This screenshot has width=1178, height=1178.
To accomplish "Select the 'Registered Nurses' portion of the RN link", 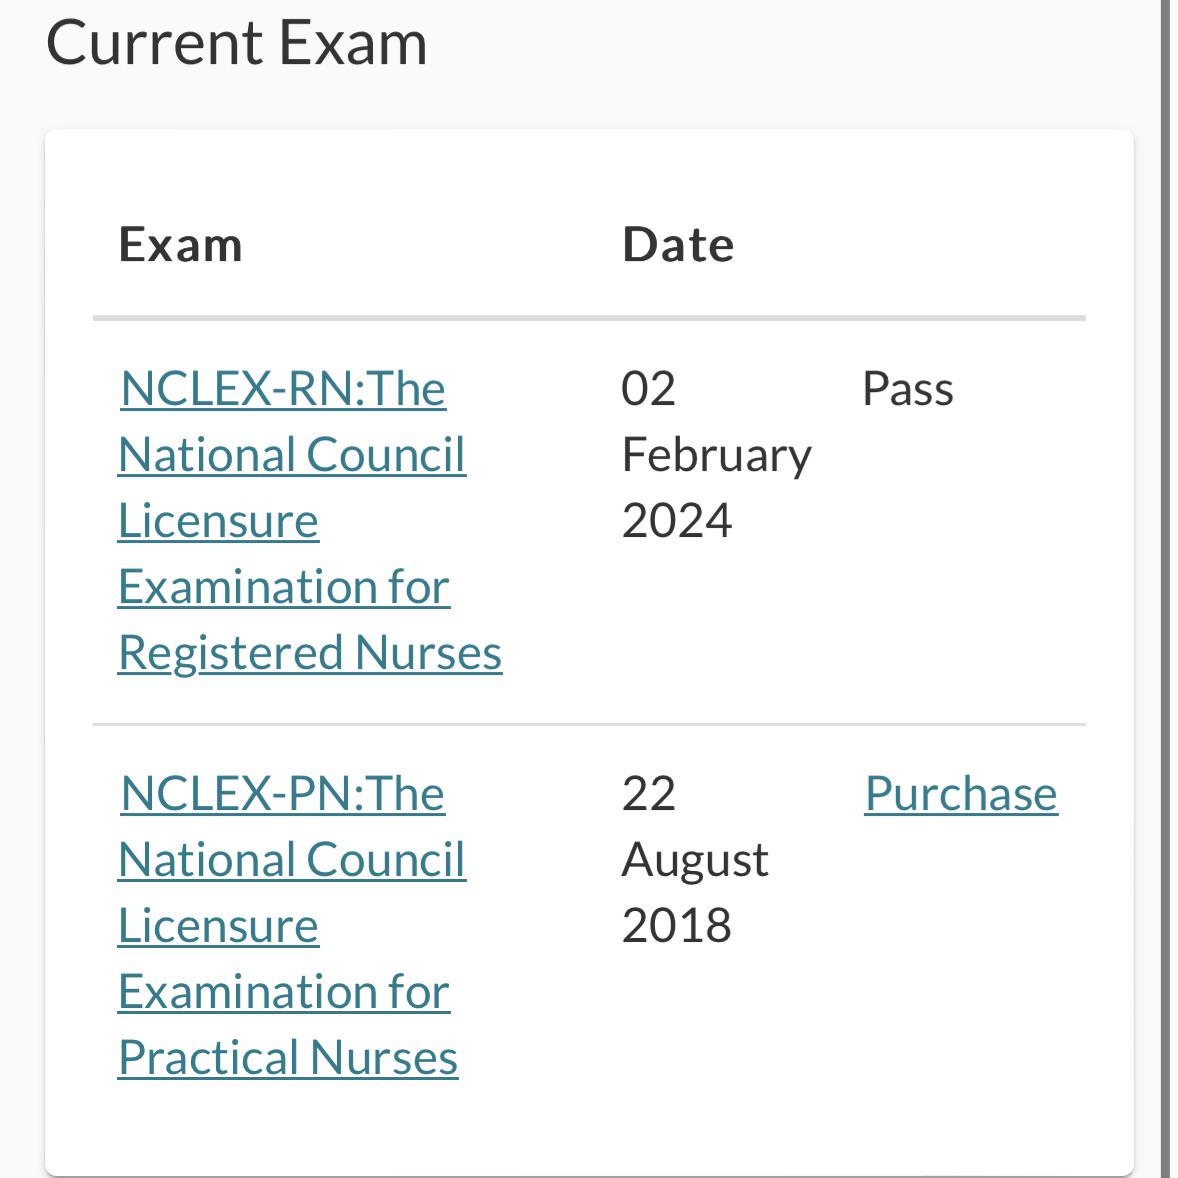I will [309, 652].
